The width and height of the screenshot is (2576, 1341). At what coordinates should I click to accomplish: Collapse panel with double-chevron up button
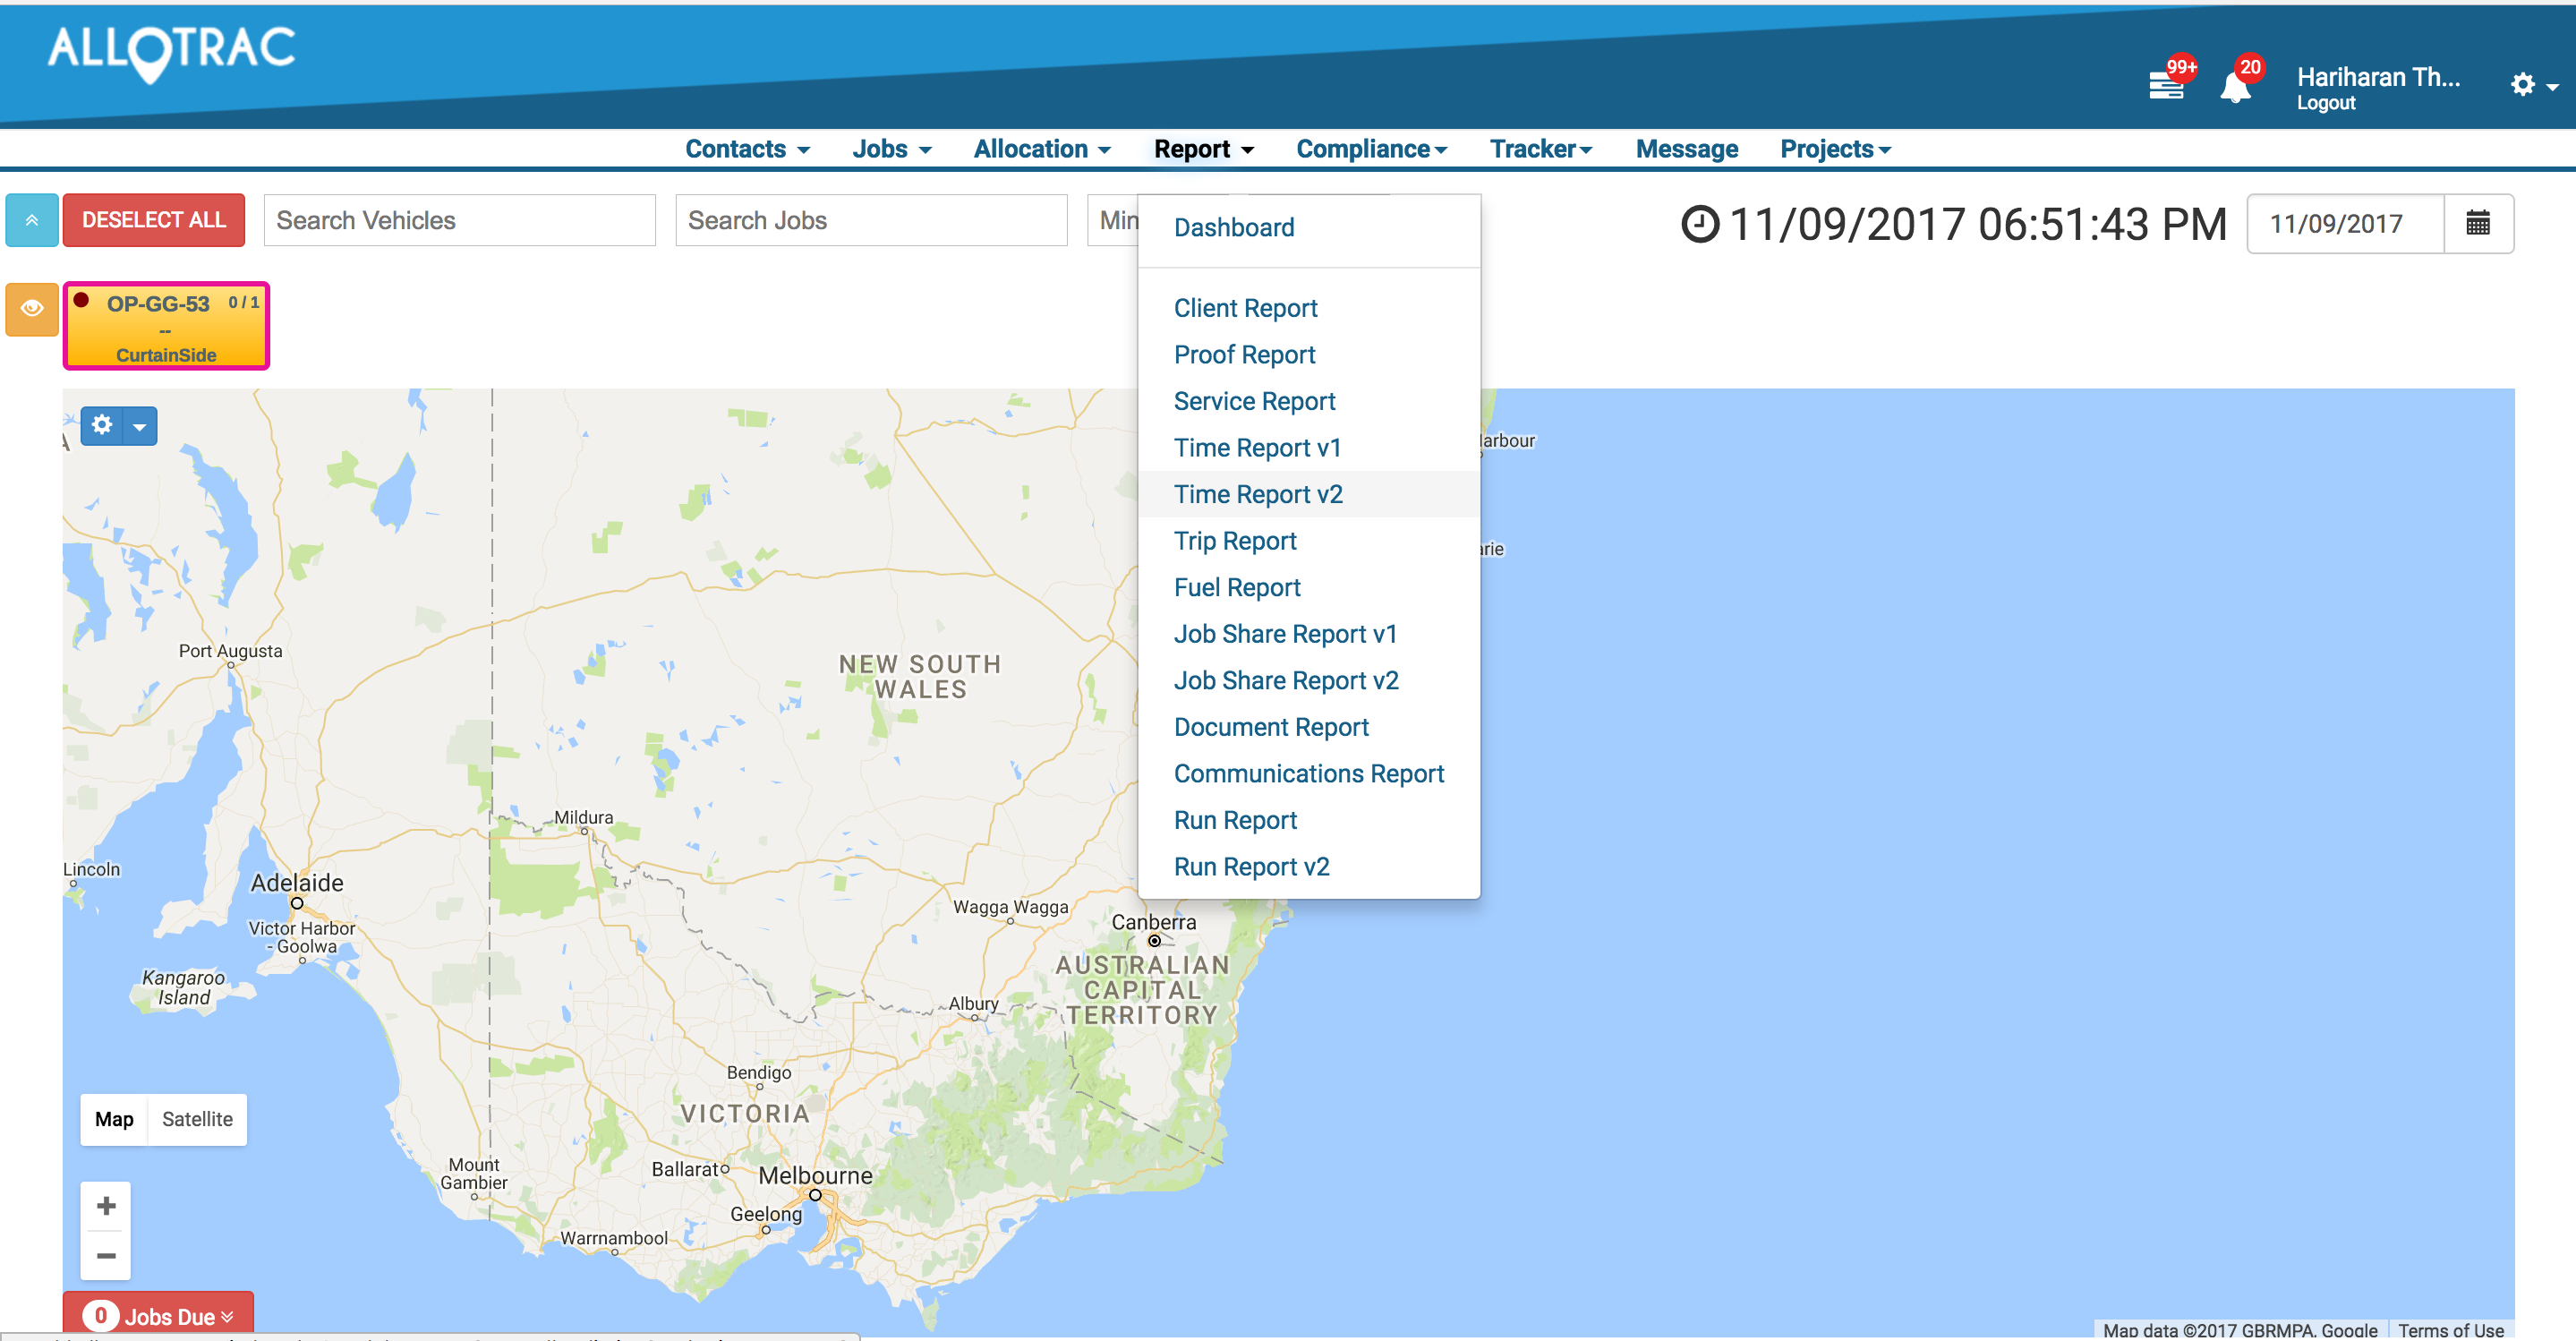tap(32, 220)
